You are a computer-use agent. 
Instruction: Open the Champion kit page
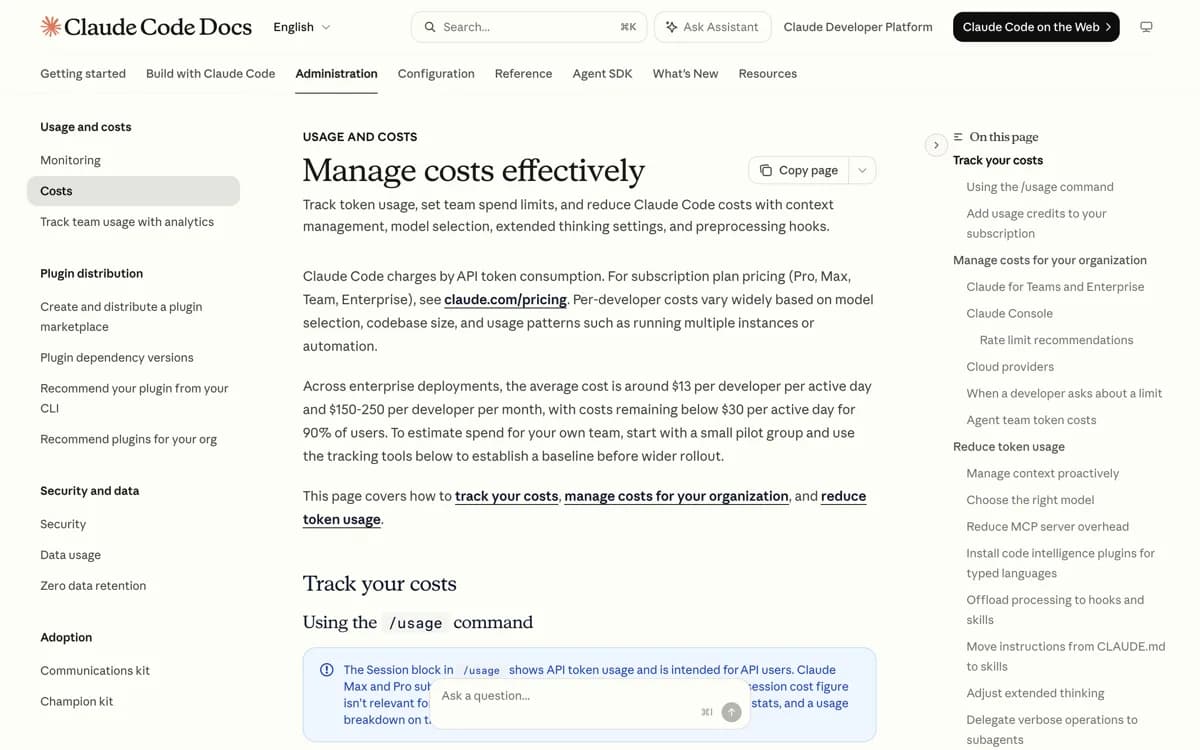[76, 702]
